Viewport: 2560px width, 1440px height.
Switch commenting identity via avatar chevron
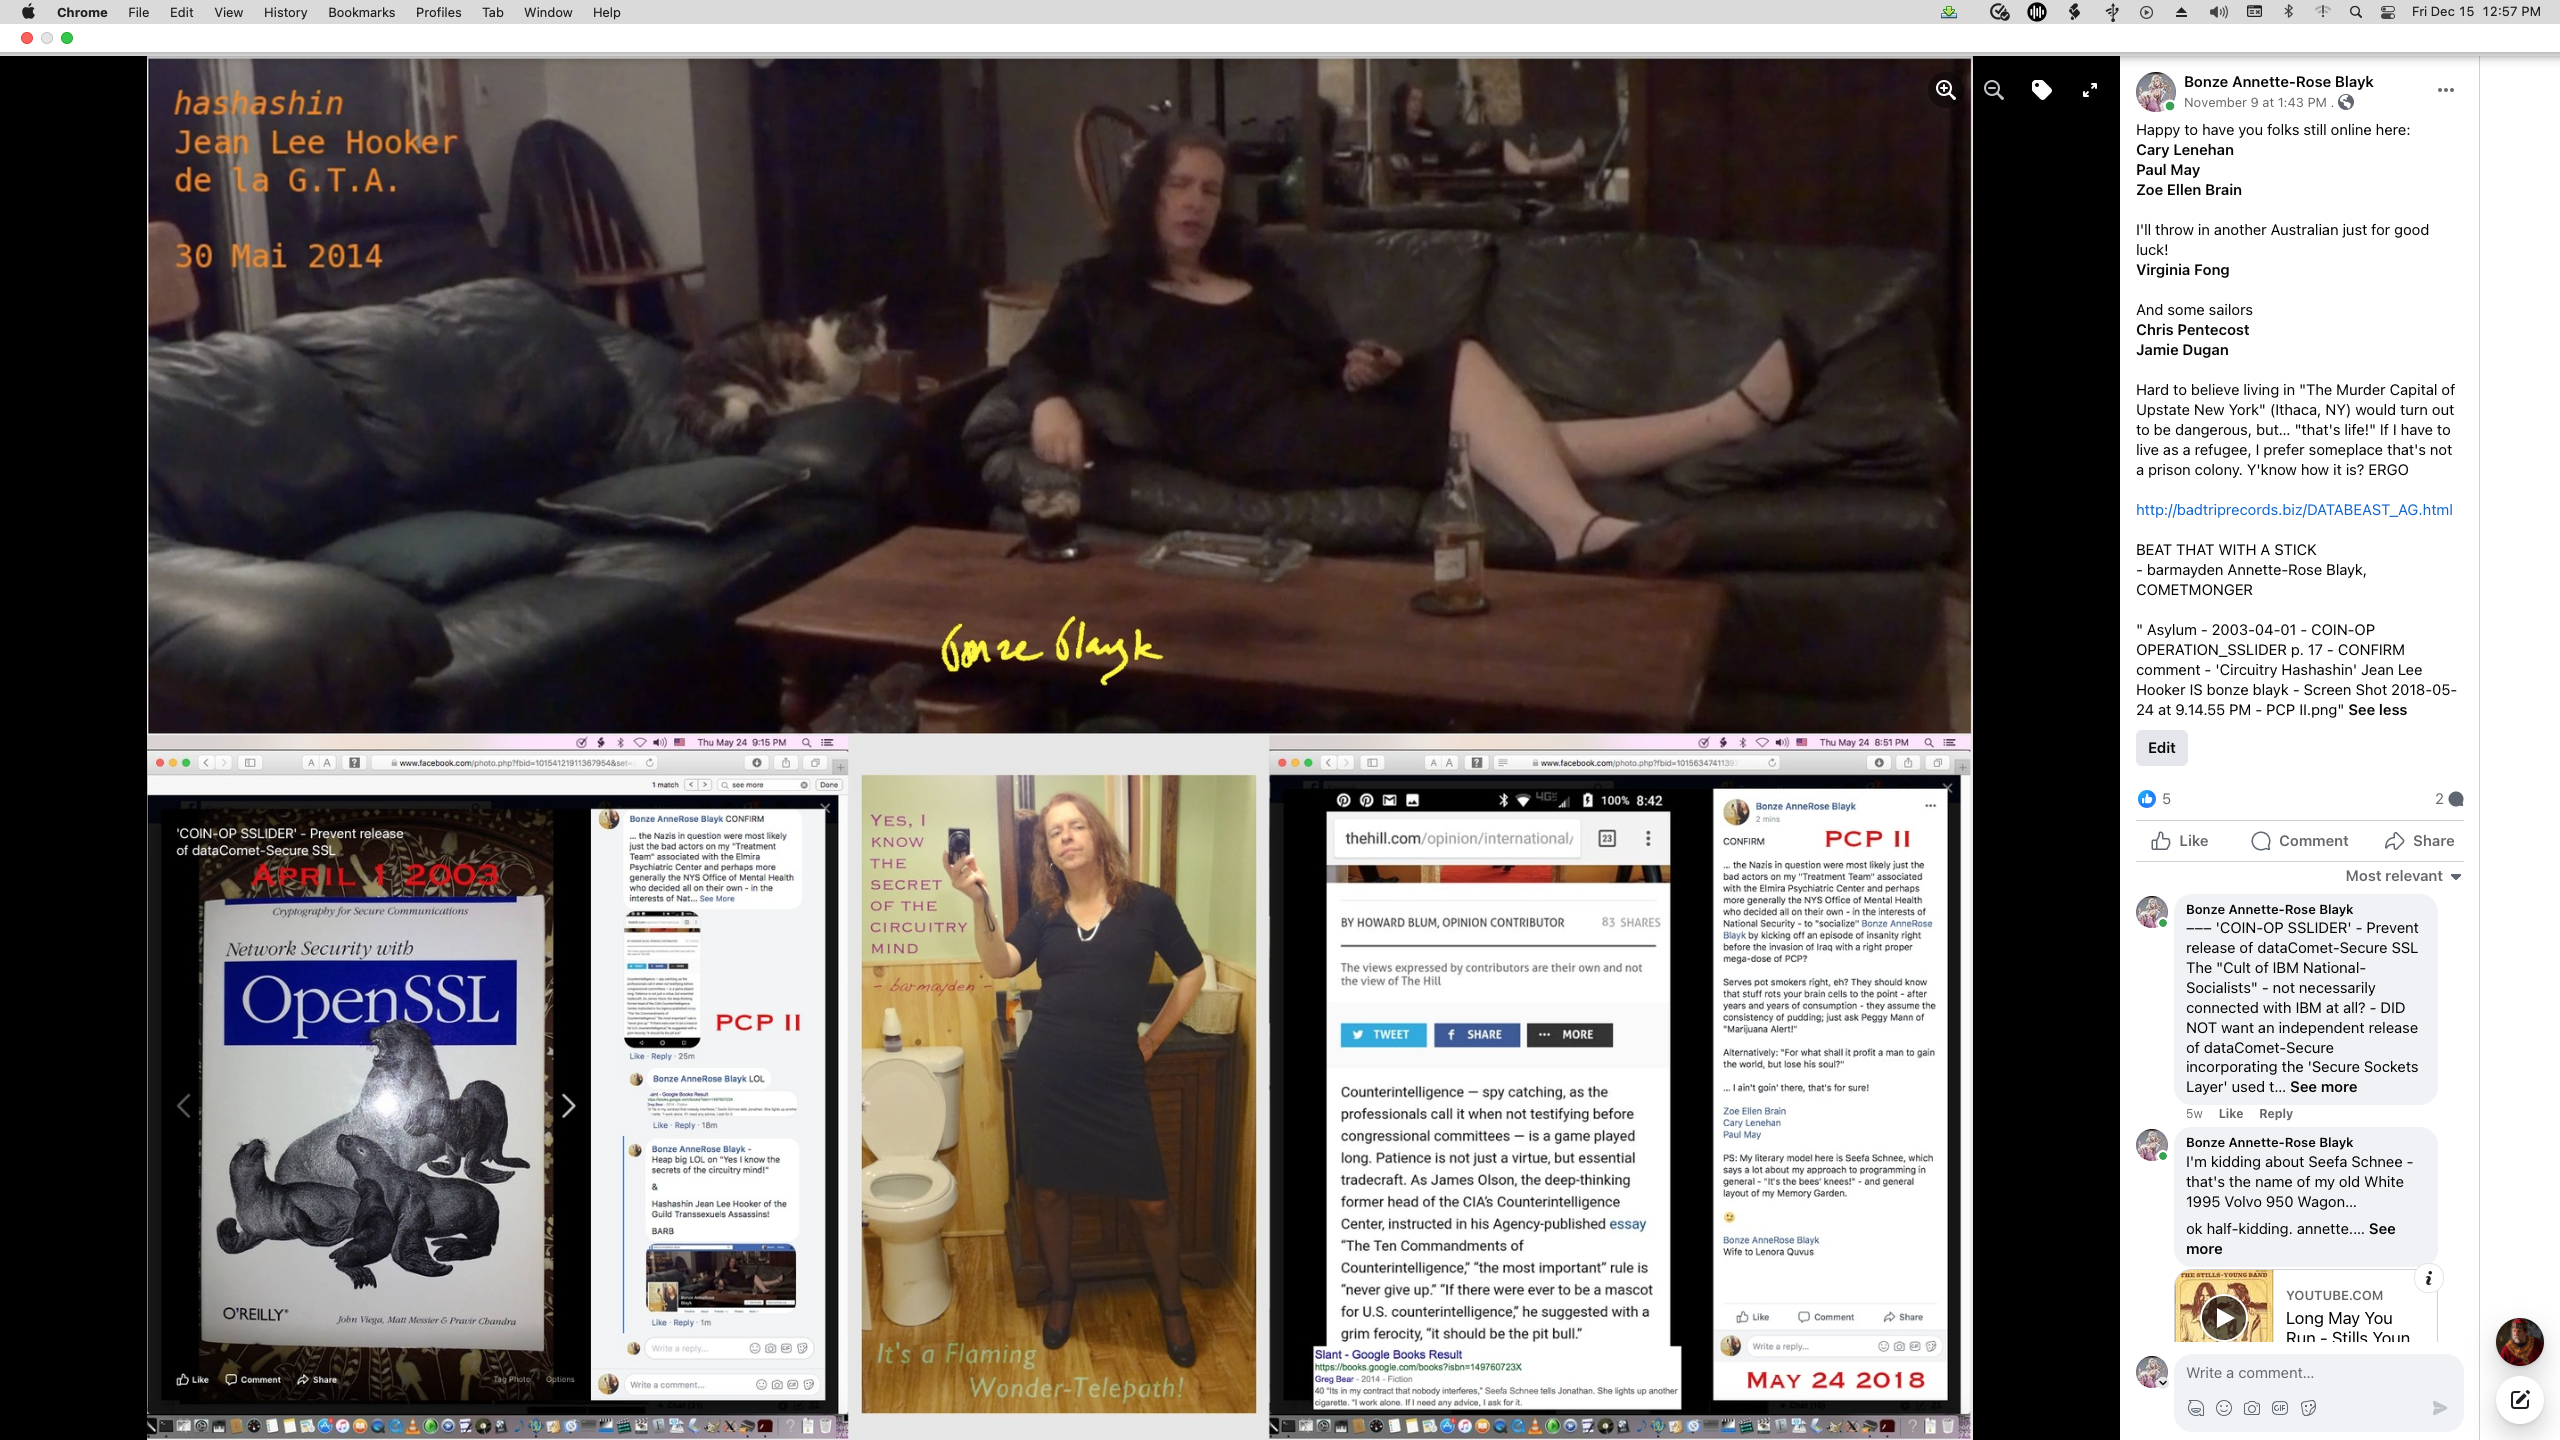(2162, 1383)
